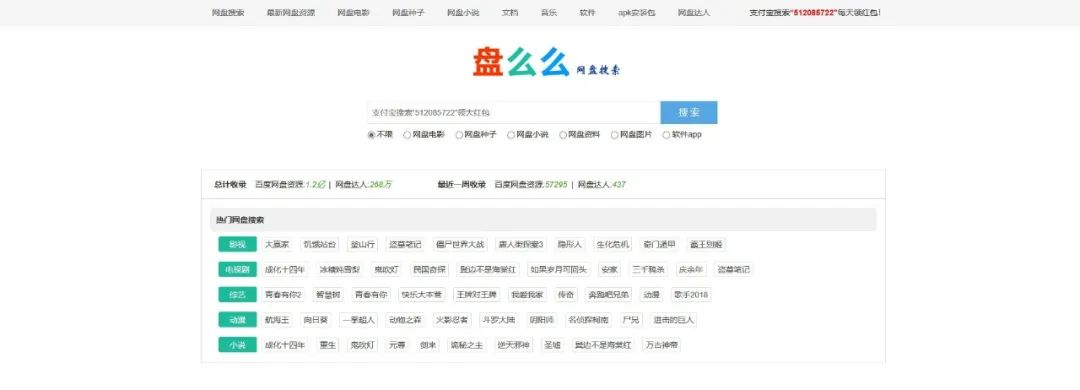
Task: Select the 软件app radio option
Action: click(666, 135)
